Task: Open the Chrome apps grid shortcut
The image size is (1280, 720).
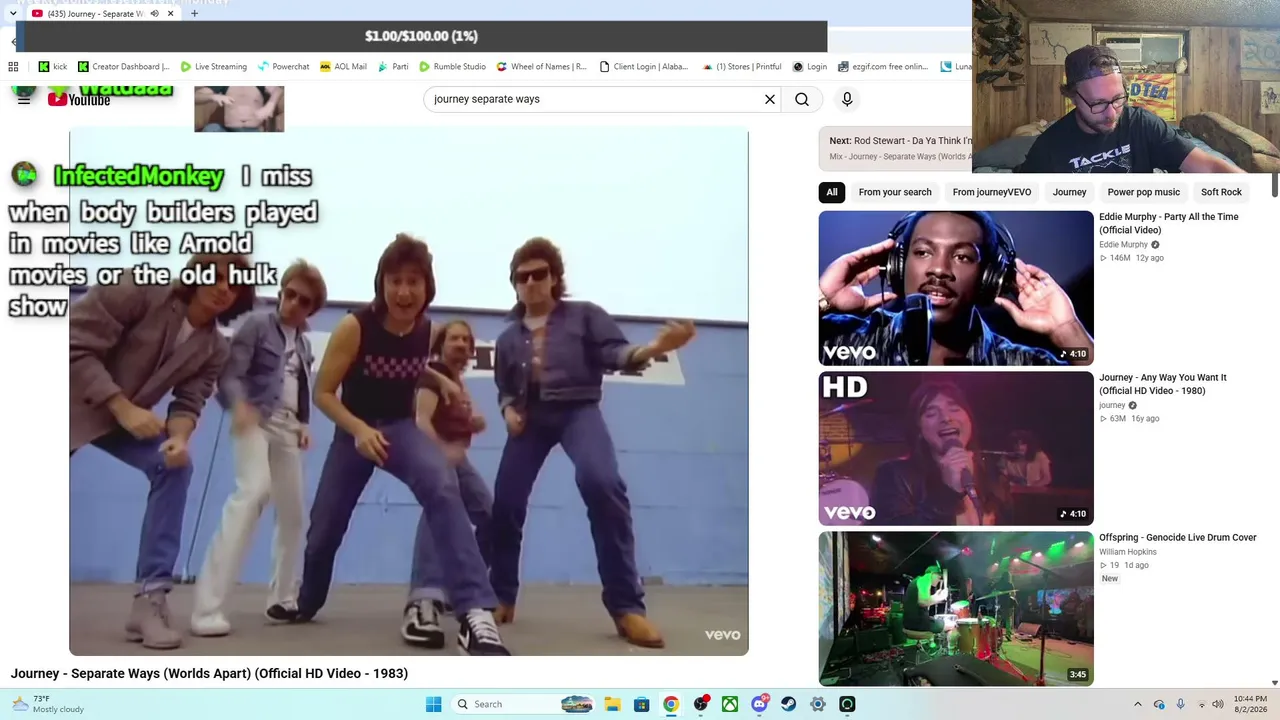Action: (13, 67)
